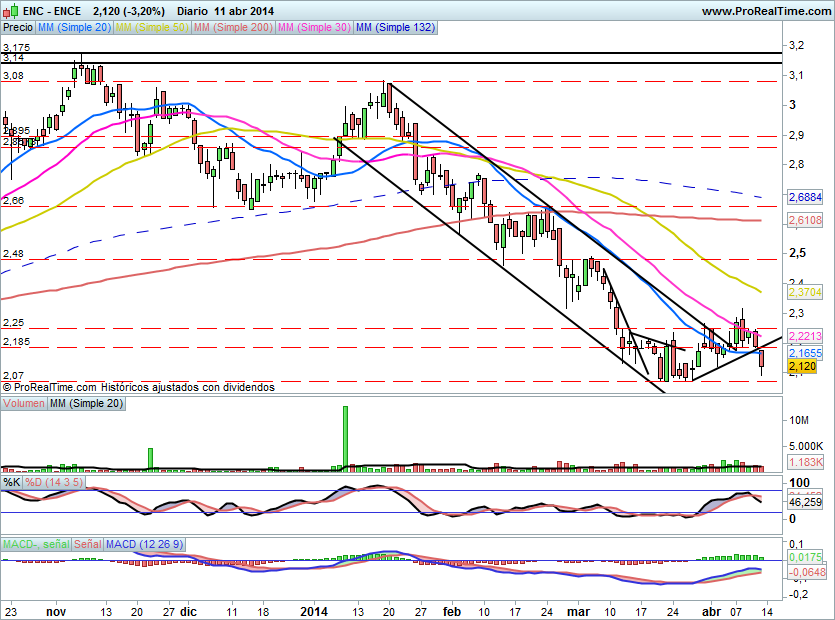Click the 2,6884 moving average value tag

coord(804,197)
